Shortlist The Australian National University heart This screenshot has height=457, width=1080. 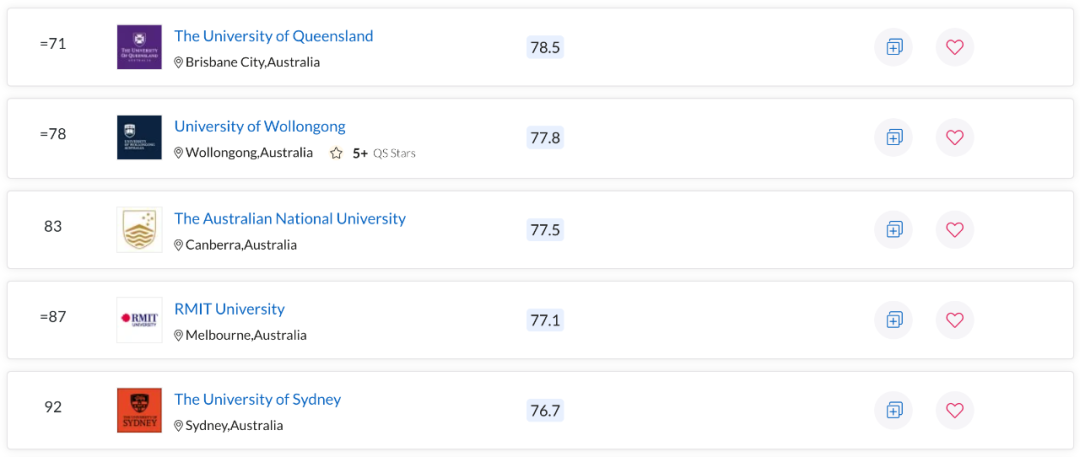click(x=954, y=229)
